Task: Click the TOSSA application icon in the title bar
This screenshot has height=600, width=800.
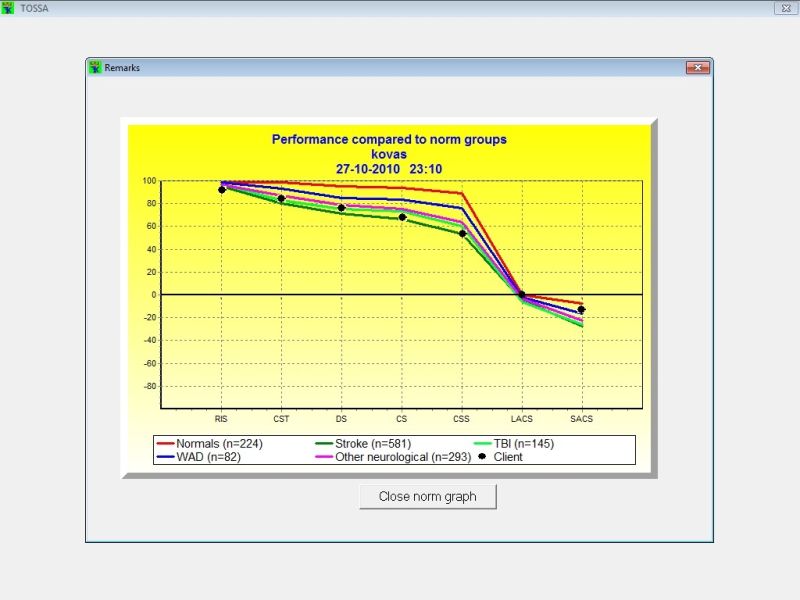Action: (x=8, y=7)
